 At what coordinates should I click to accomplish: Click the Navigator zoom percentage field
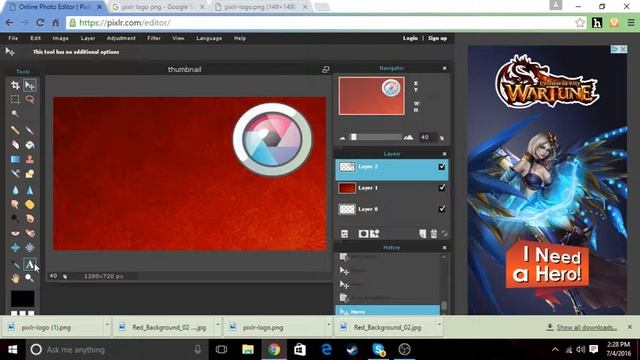pos(427,138)
